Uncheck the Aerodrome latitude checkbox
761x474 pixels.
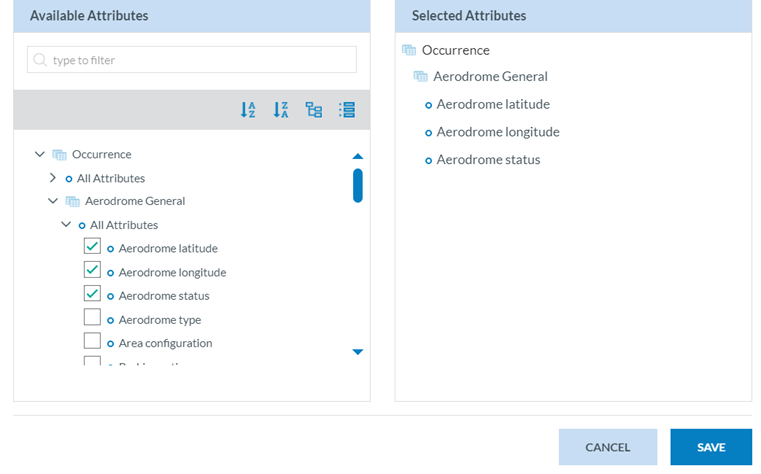tap(92, 246)
